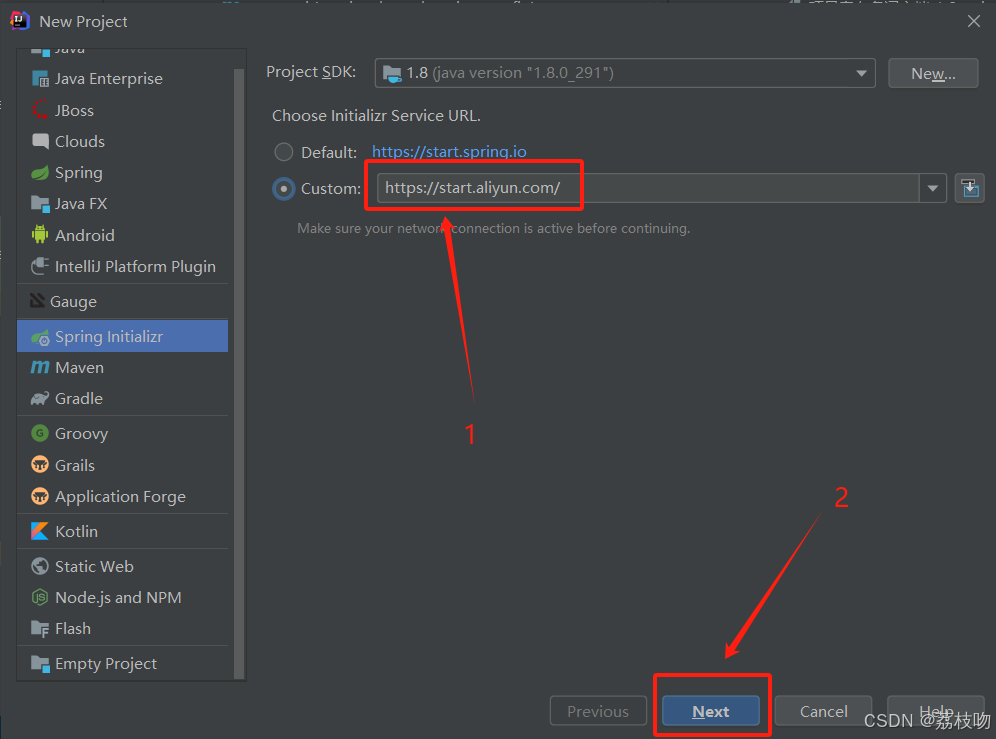Click the Groovy label text

[81, 434]
